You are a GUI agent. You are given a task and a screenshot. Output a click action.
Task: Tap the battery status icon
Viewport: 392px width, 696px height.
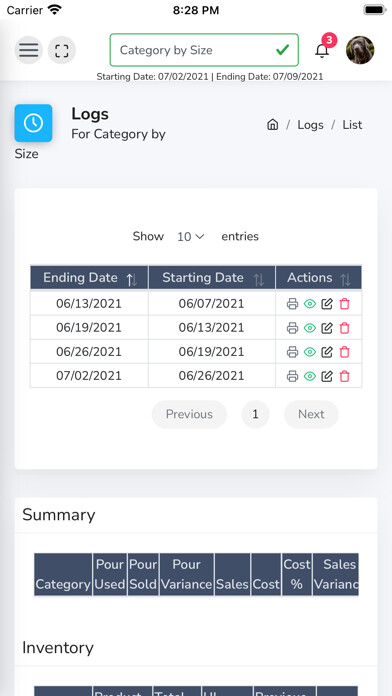[x=375, y=10]
